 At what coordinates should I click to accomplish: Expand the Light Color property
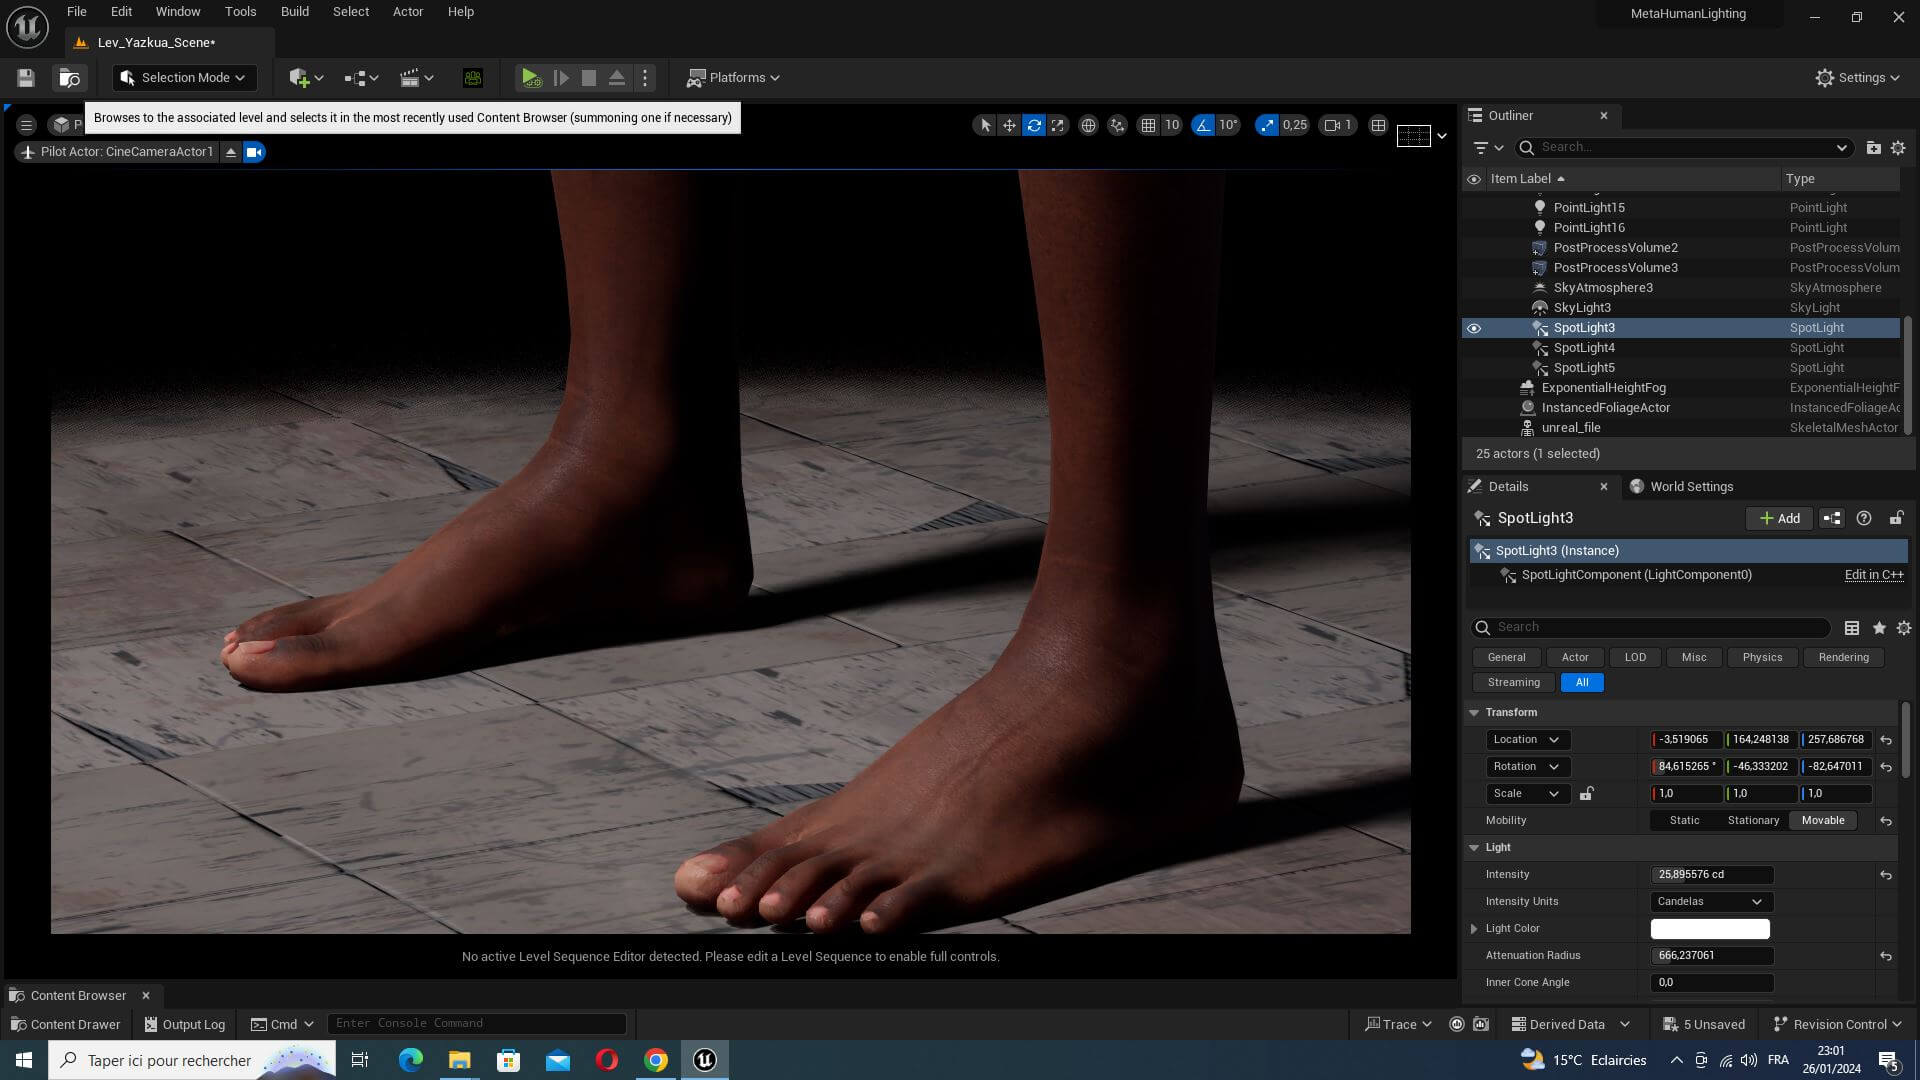(1474, 929)
